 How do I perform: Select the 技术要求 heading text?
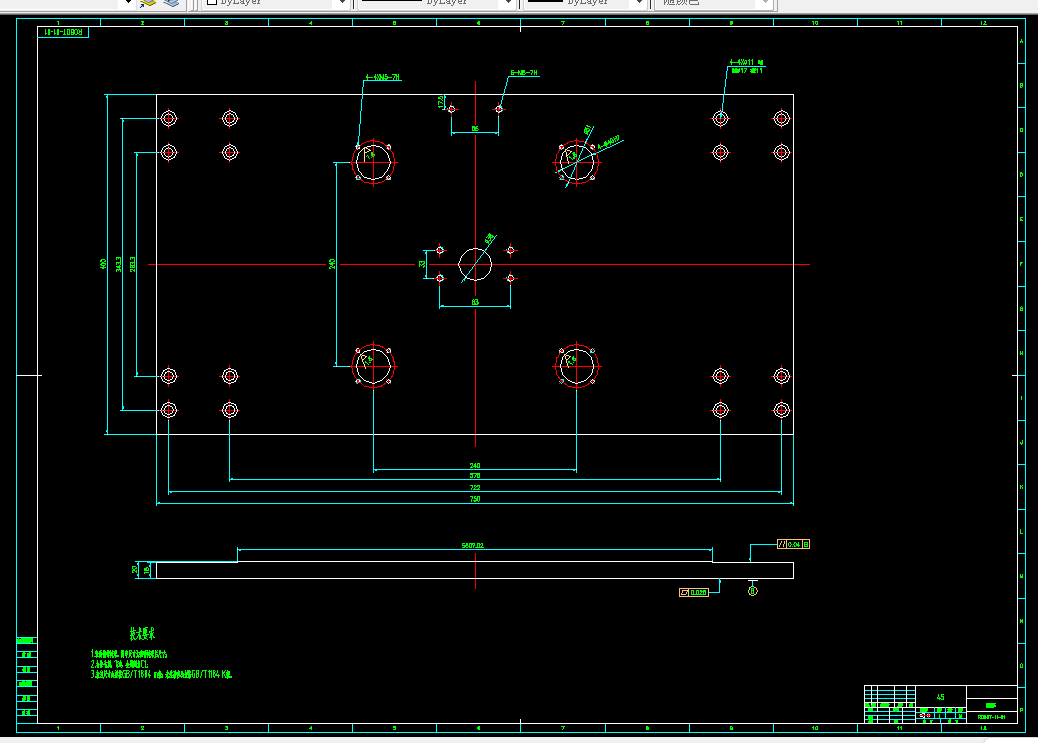[x=142, y=634]
